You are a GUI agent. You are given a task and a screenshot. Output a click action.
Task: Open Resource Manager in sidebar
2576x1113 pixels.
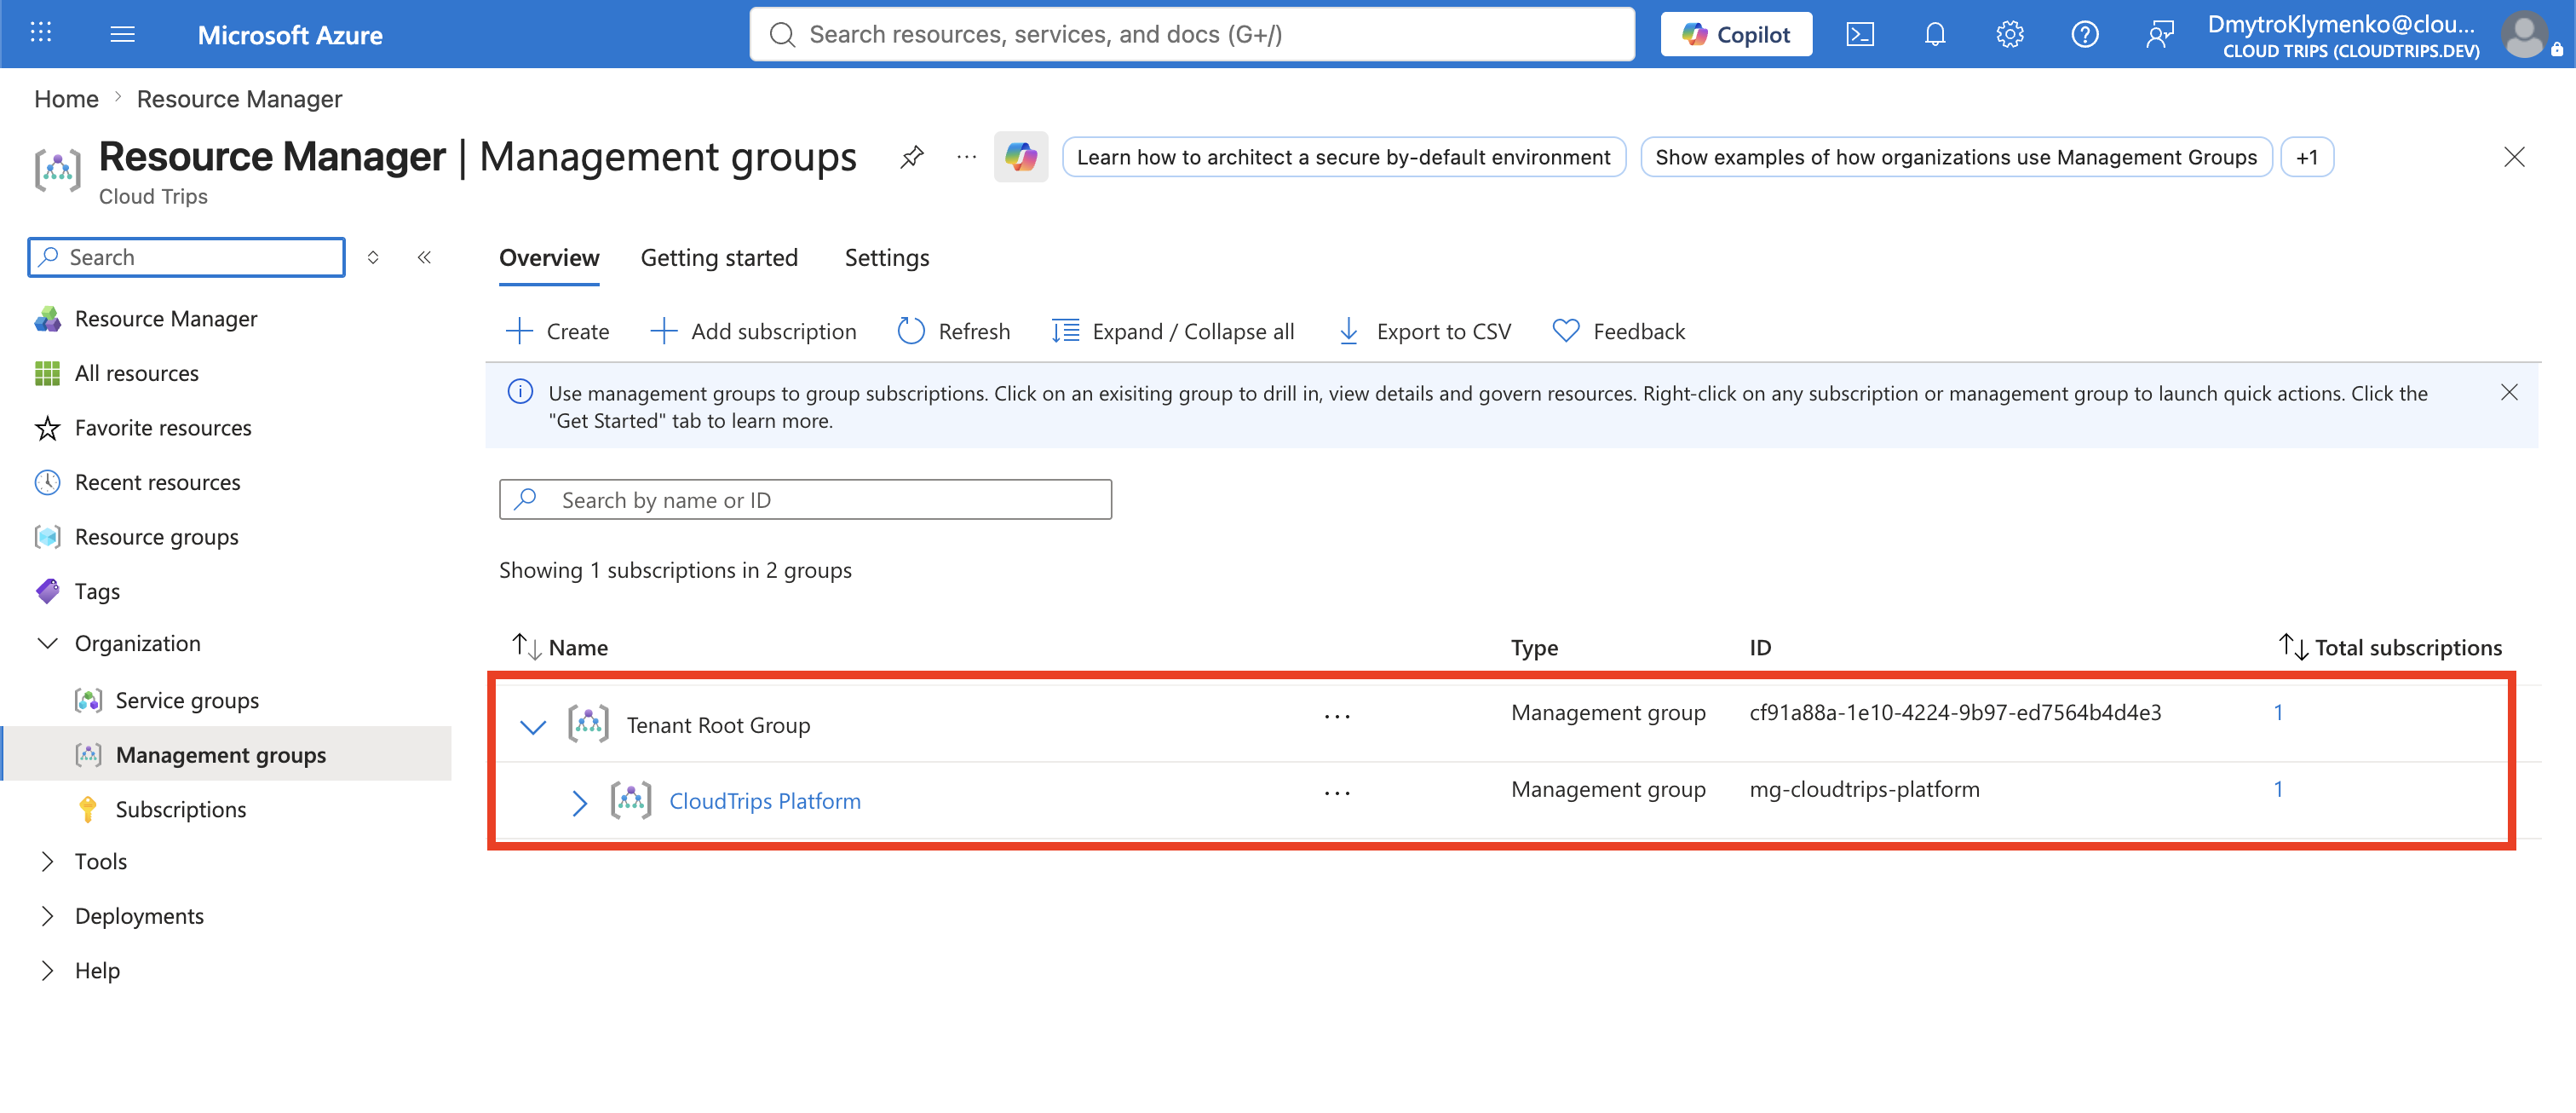166,319
